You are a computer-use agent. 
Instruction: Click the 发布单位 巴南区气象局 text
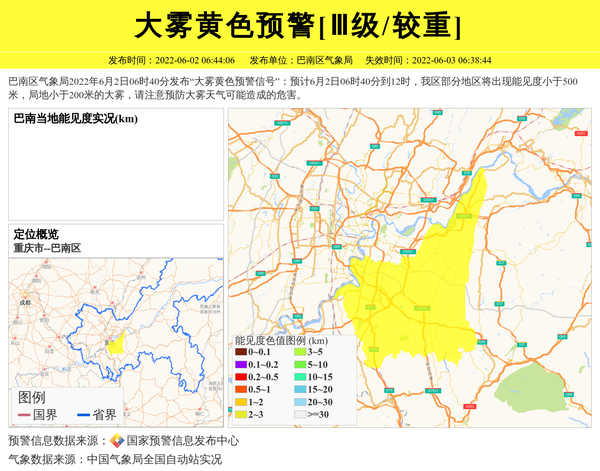[300, 60]
